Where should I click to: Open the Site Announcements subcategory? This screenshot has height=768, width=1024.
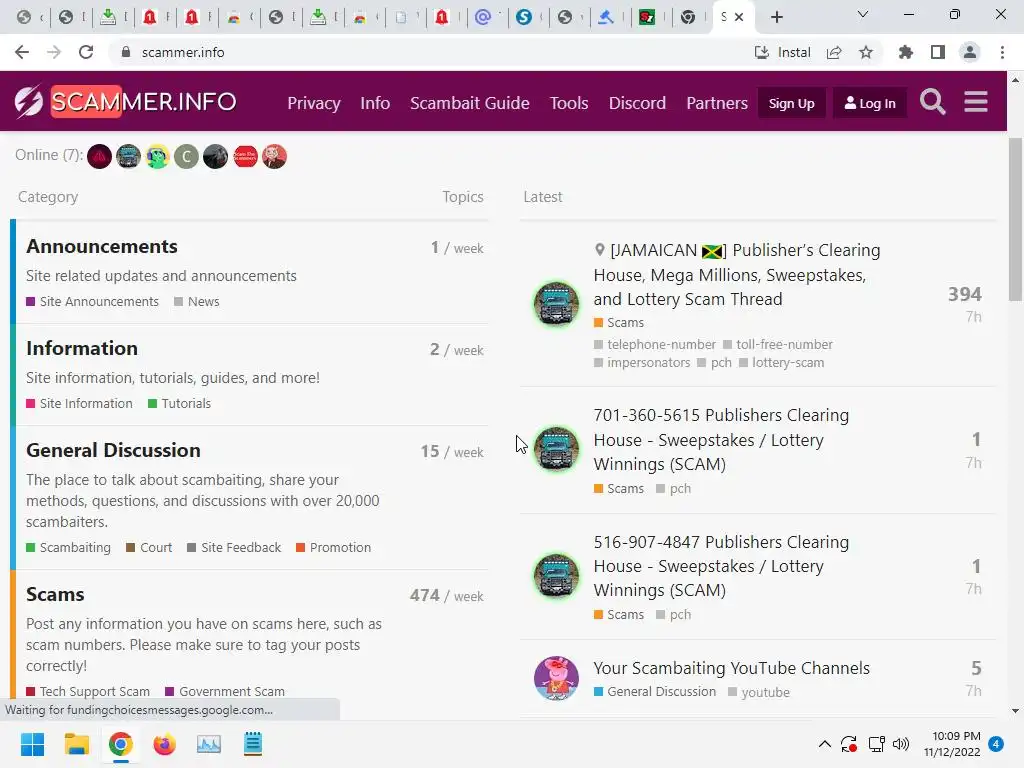[92, 302]
